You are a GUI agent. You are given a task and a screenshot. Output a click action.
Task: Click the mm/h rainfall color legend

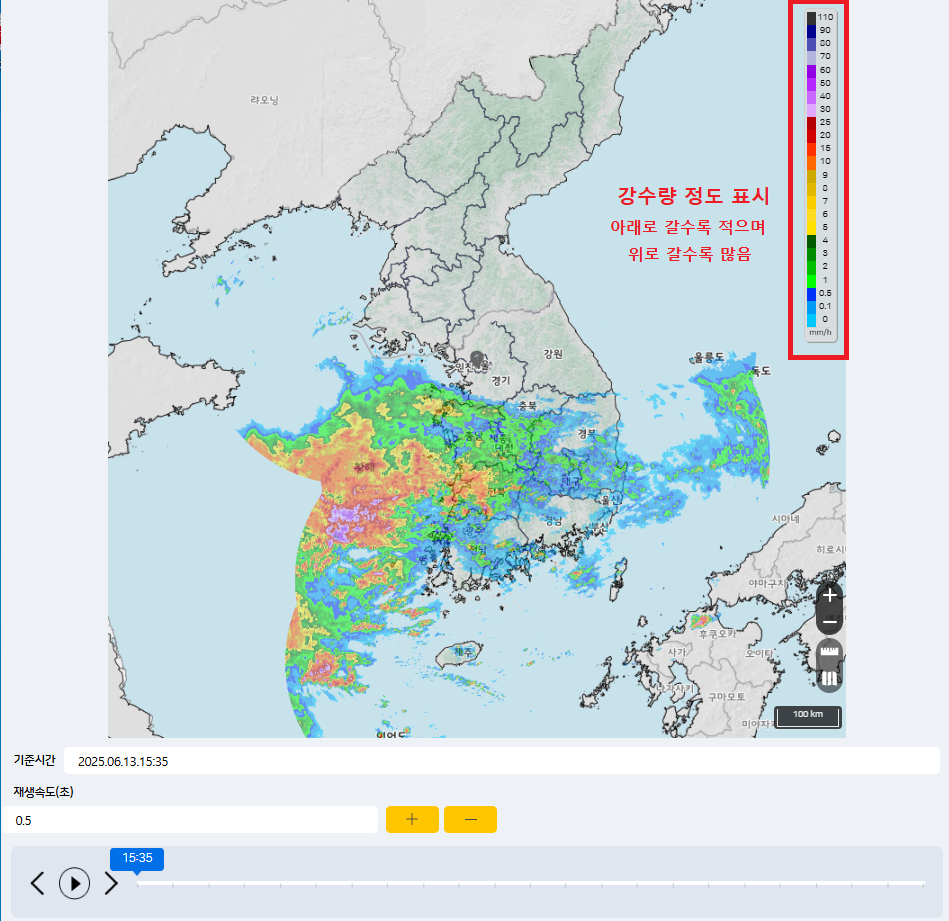point(819,174)
